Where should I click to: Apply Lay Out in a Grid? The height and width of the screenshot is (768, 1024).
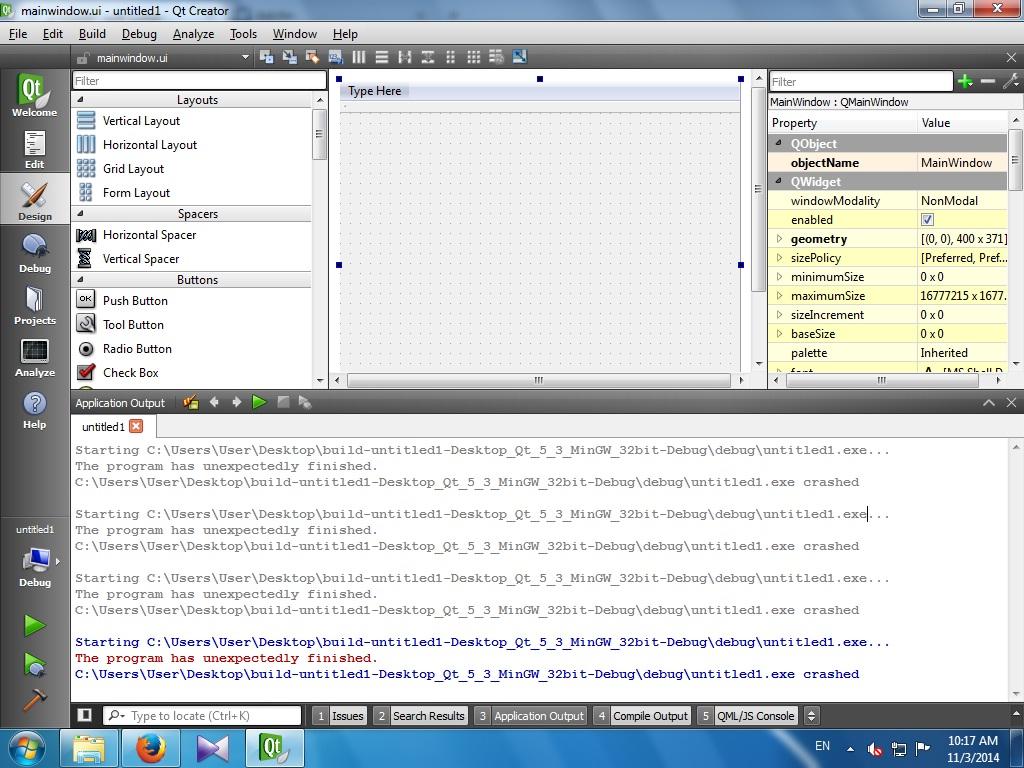[x=473, y=57]
